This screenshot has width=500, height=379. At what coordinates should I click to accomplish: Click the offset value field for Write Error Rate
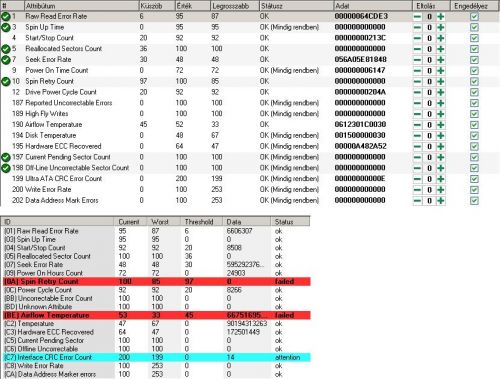[x=429, y=190]
